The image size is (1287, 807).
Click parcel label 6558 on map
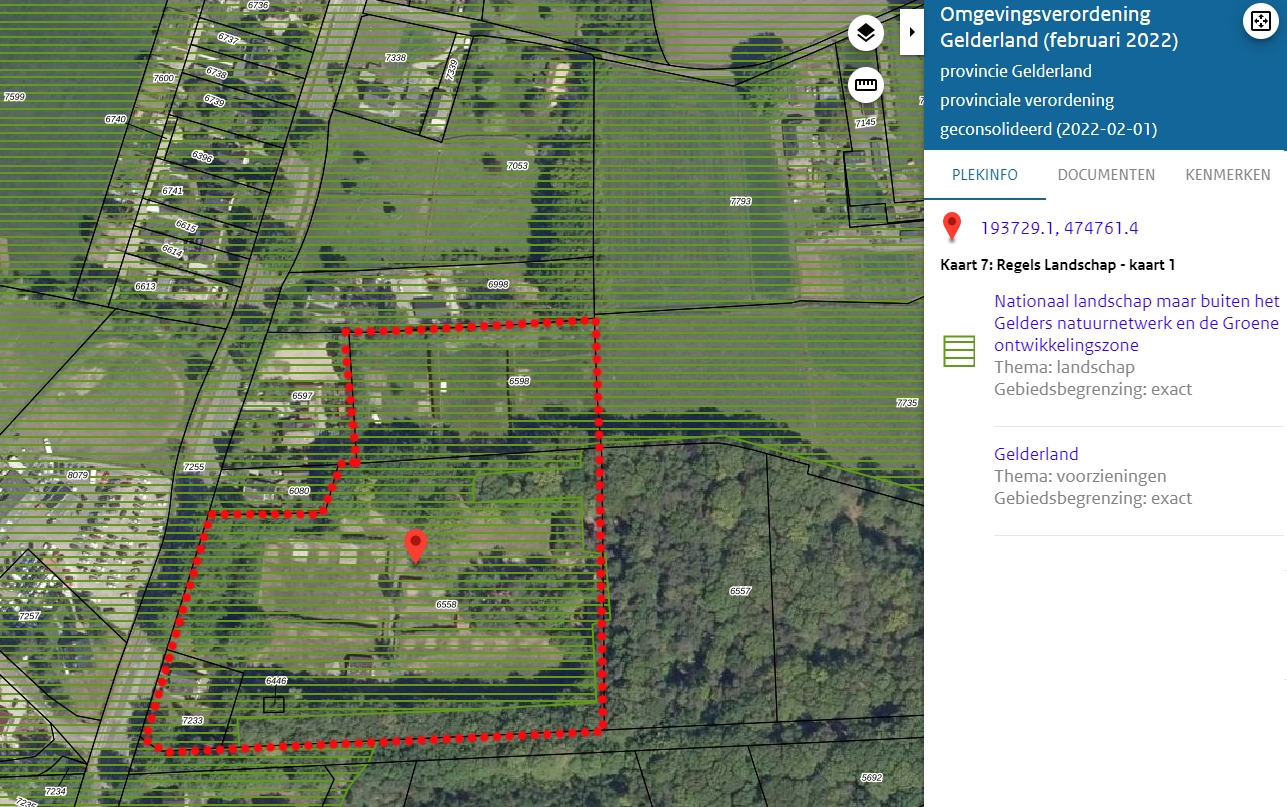pyautogui.click(x=446, y=605)
